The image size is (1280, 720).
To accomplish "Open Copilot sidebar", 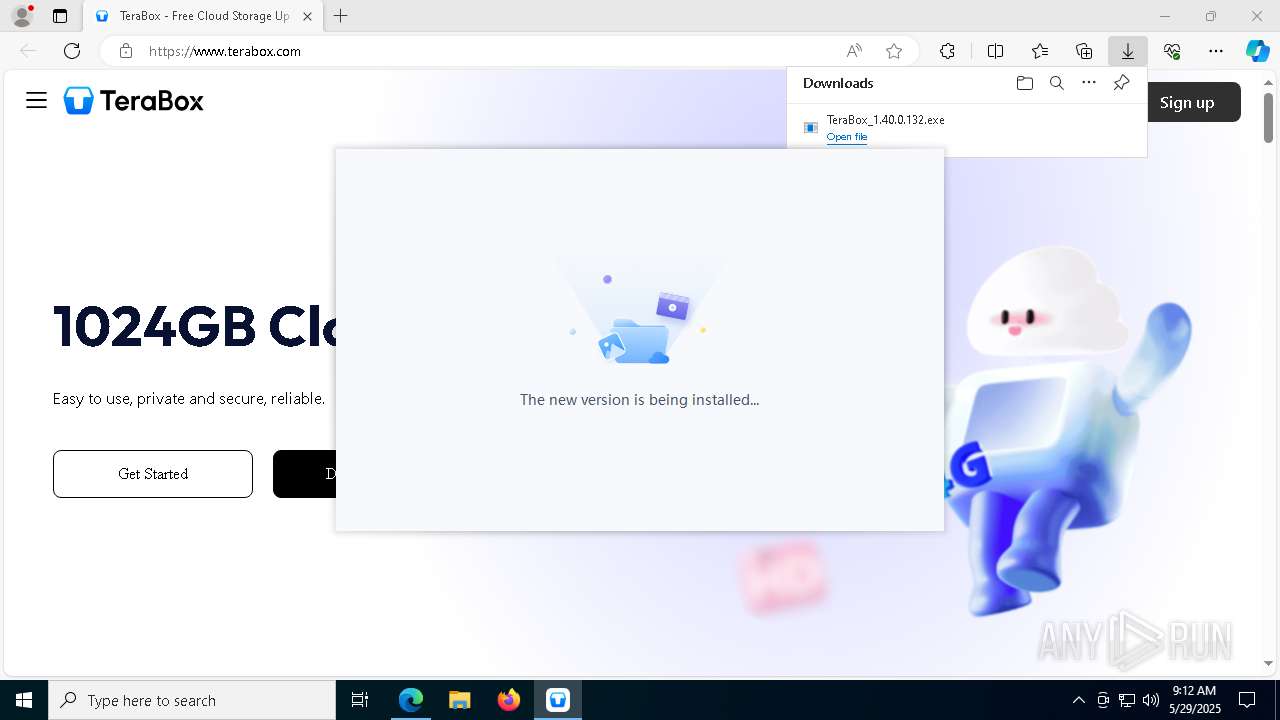I will pos(1257,51).
